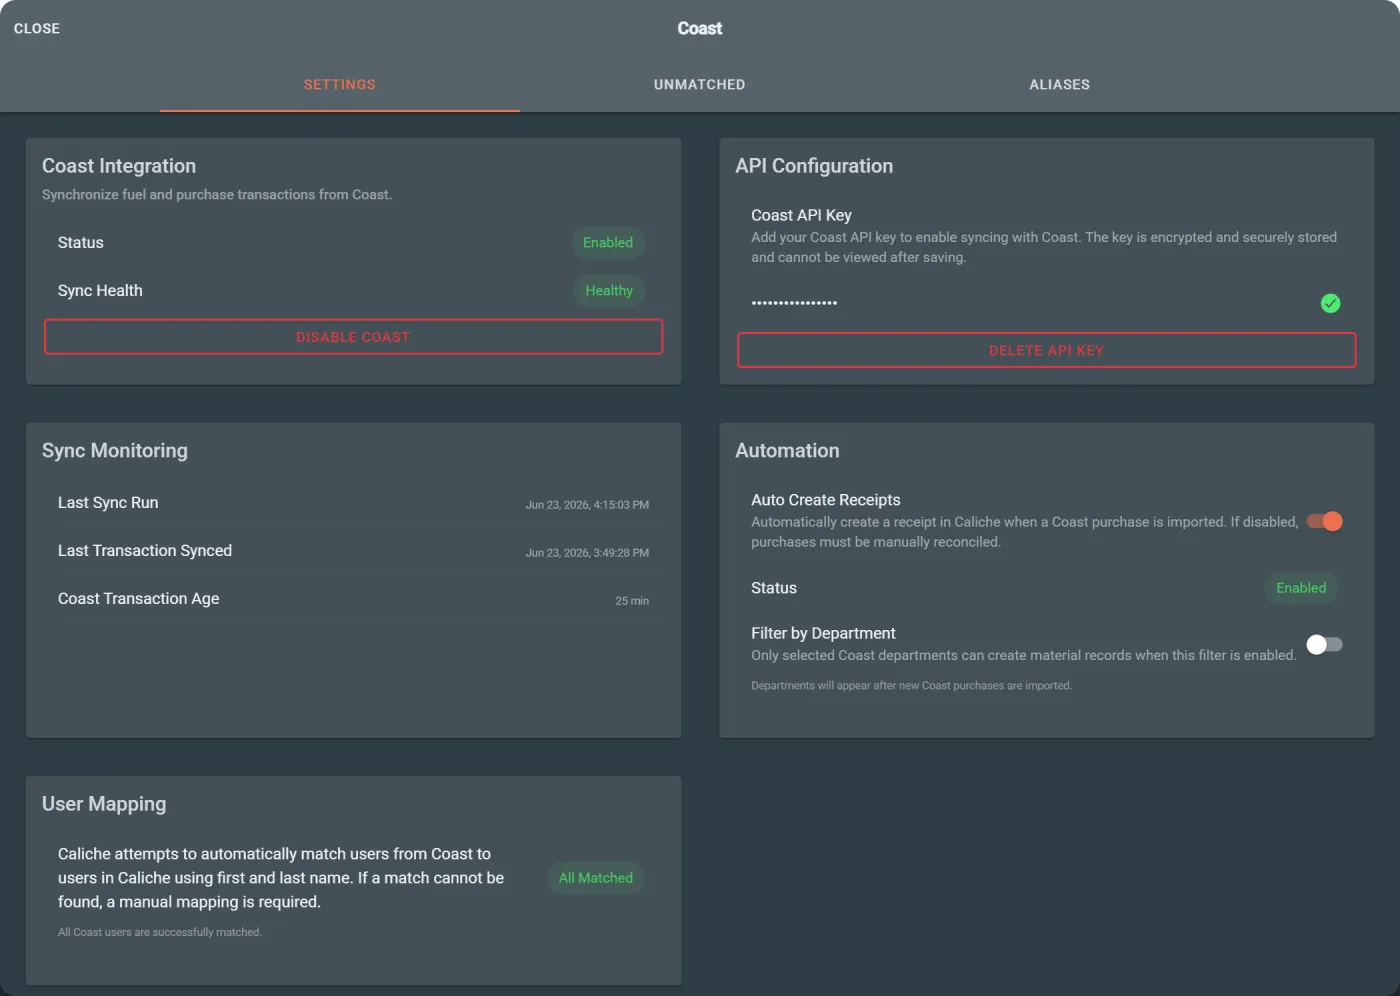Click the masked Coast API key field
1400x996 pixels.
point(1030,303)
